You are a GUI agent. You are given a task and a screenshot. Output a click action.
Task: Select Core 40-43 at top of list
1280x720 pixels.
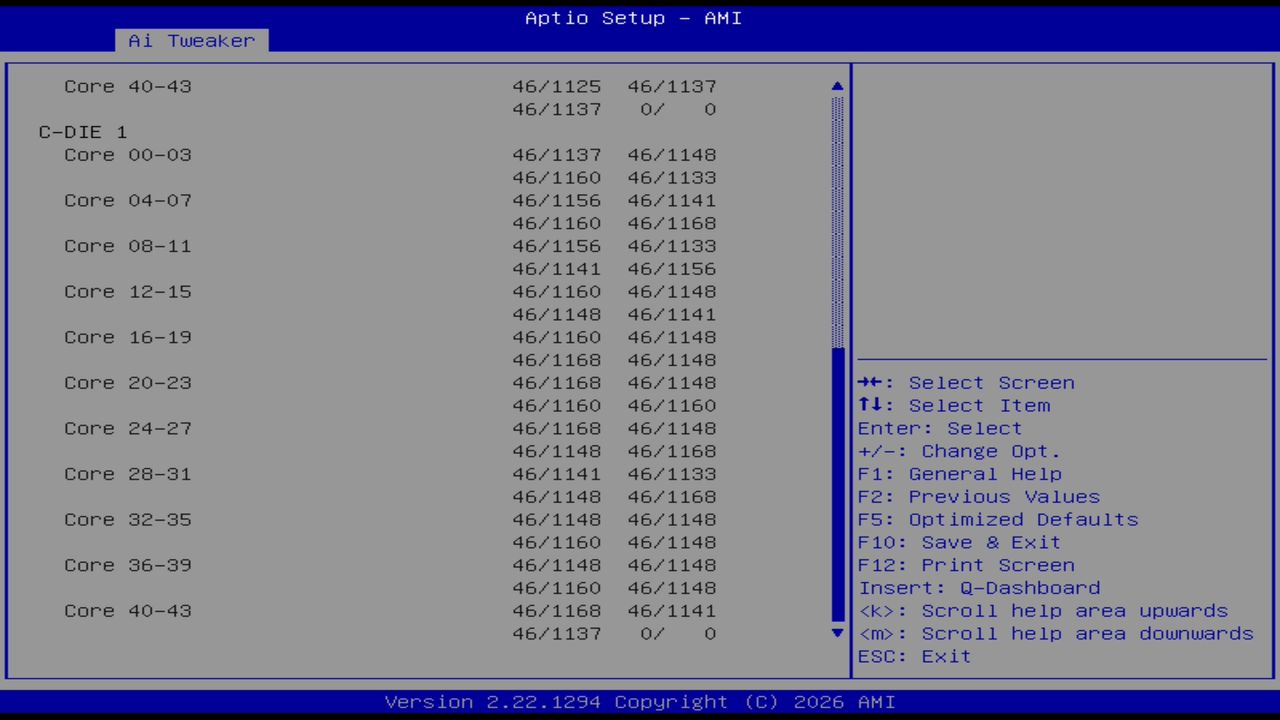(x=127, y=86)
